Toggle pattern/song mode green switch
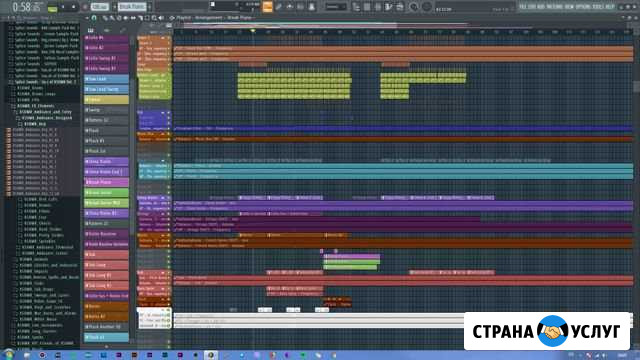Screen dimensions: 640x360 [52, 7]
